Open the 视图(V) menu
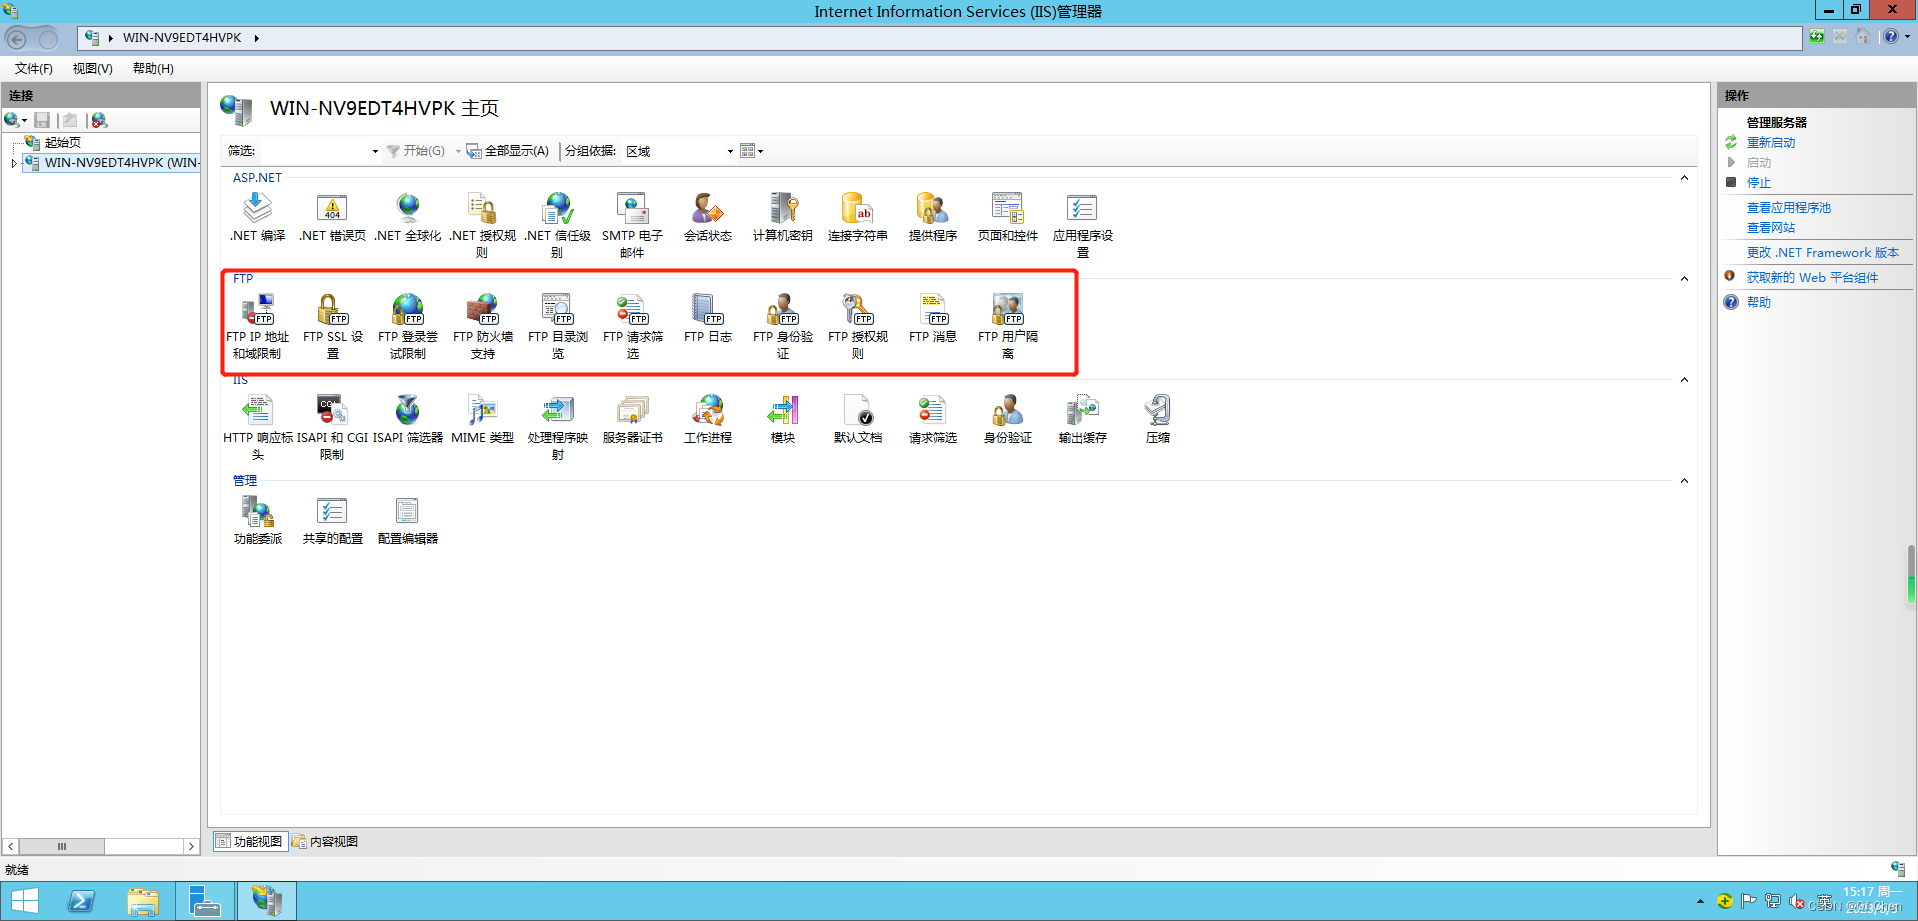This screenshot has height=921, width=1918. (92, 68)
